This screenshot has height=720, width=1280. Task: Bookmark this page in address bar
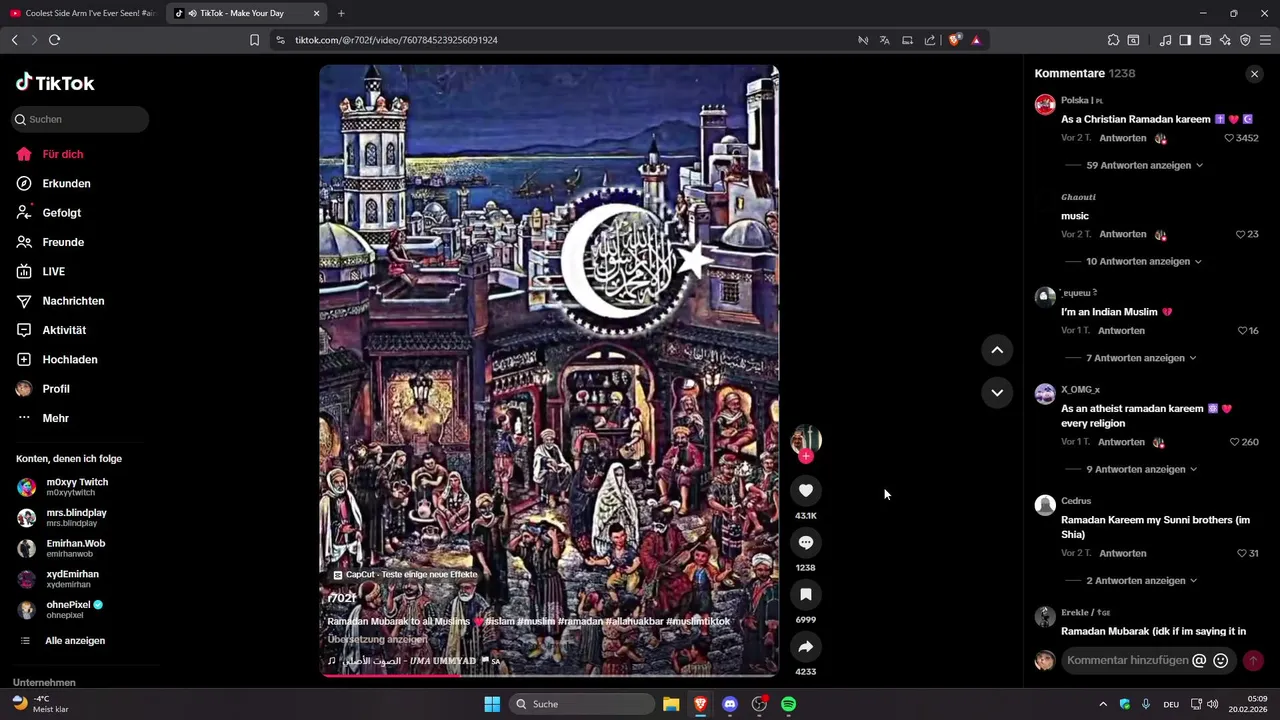click(x=254, y=40)
